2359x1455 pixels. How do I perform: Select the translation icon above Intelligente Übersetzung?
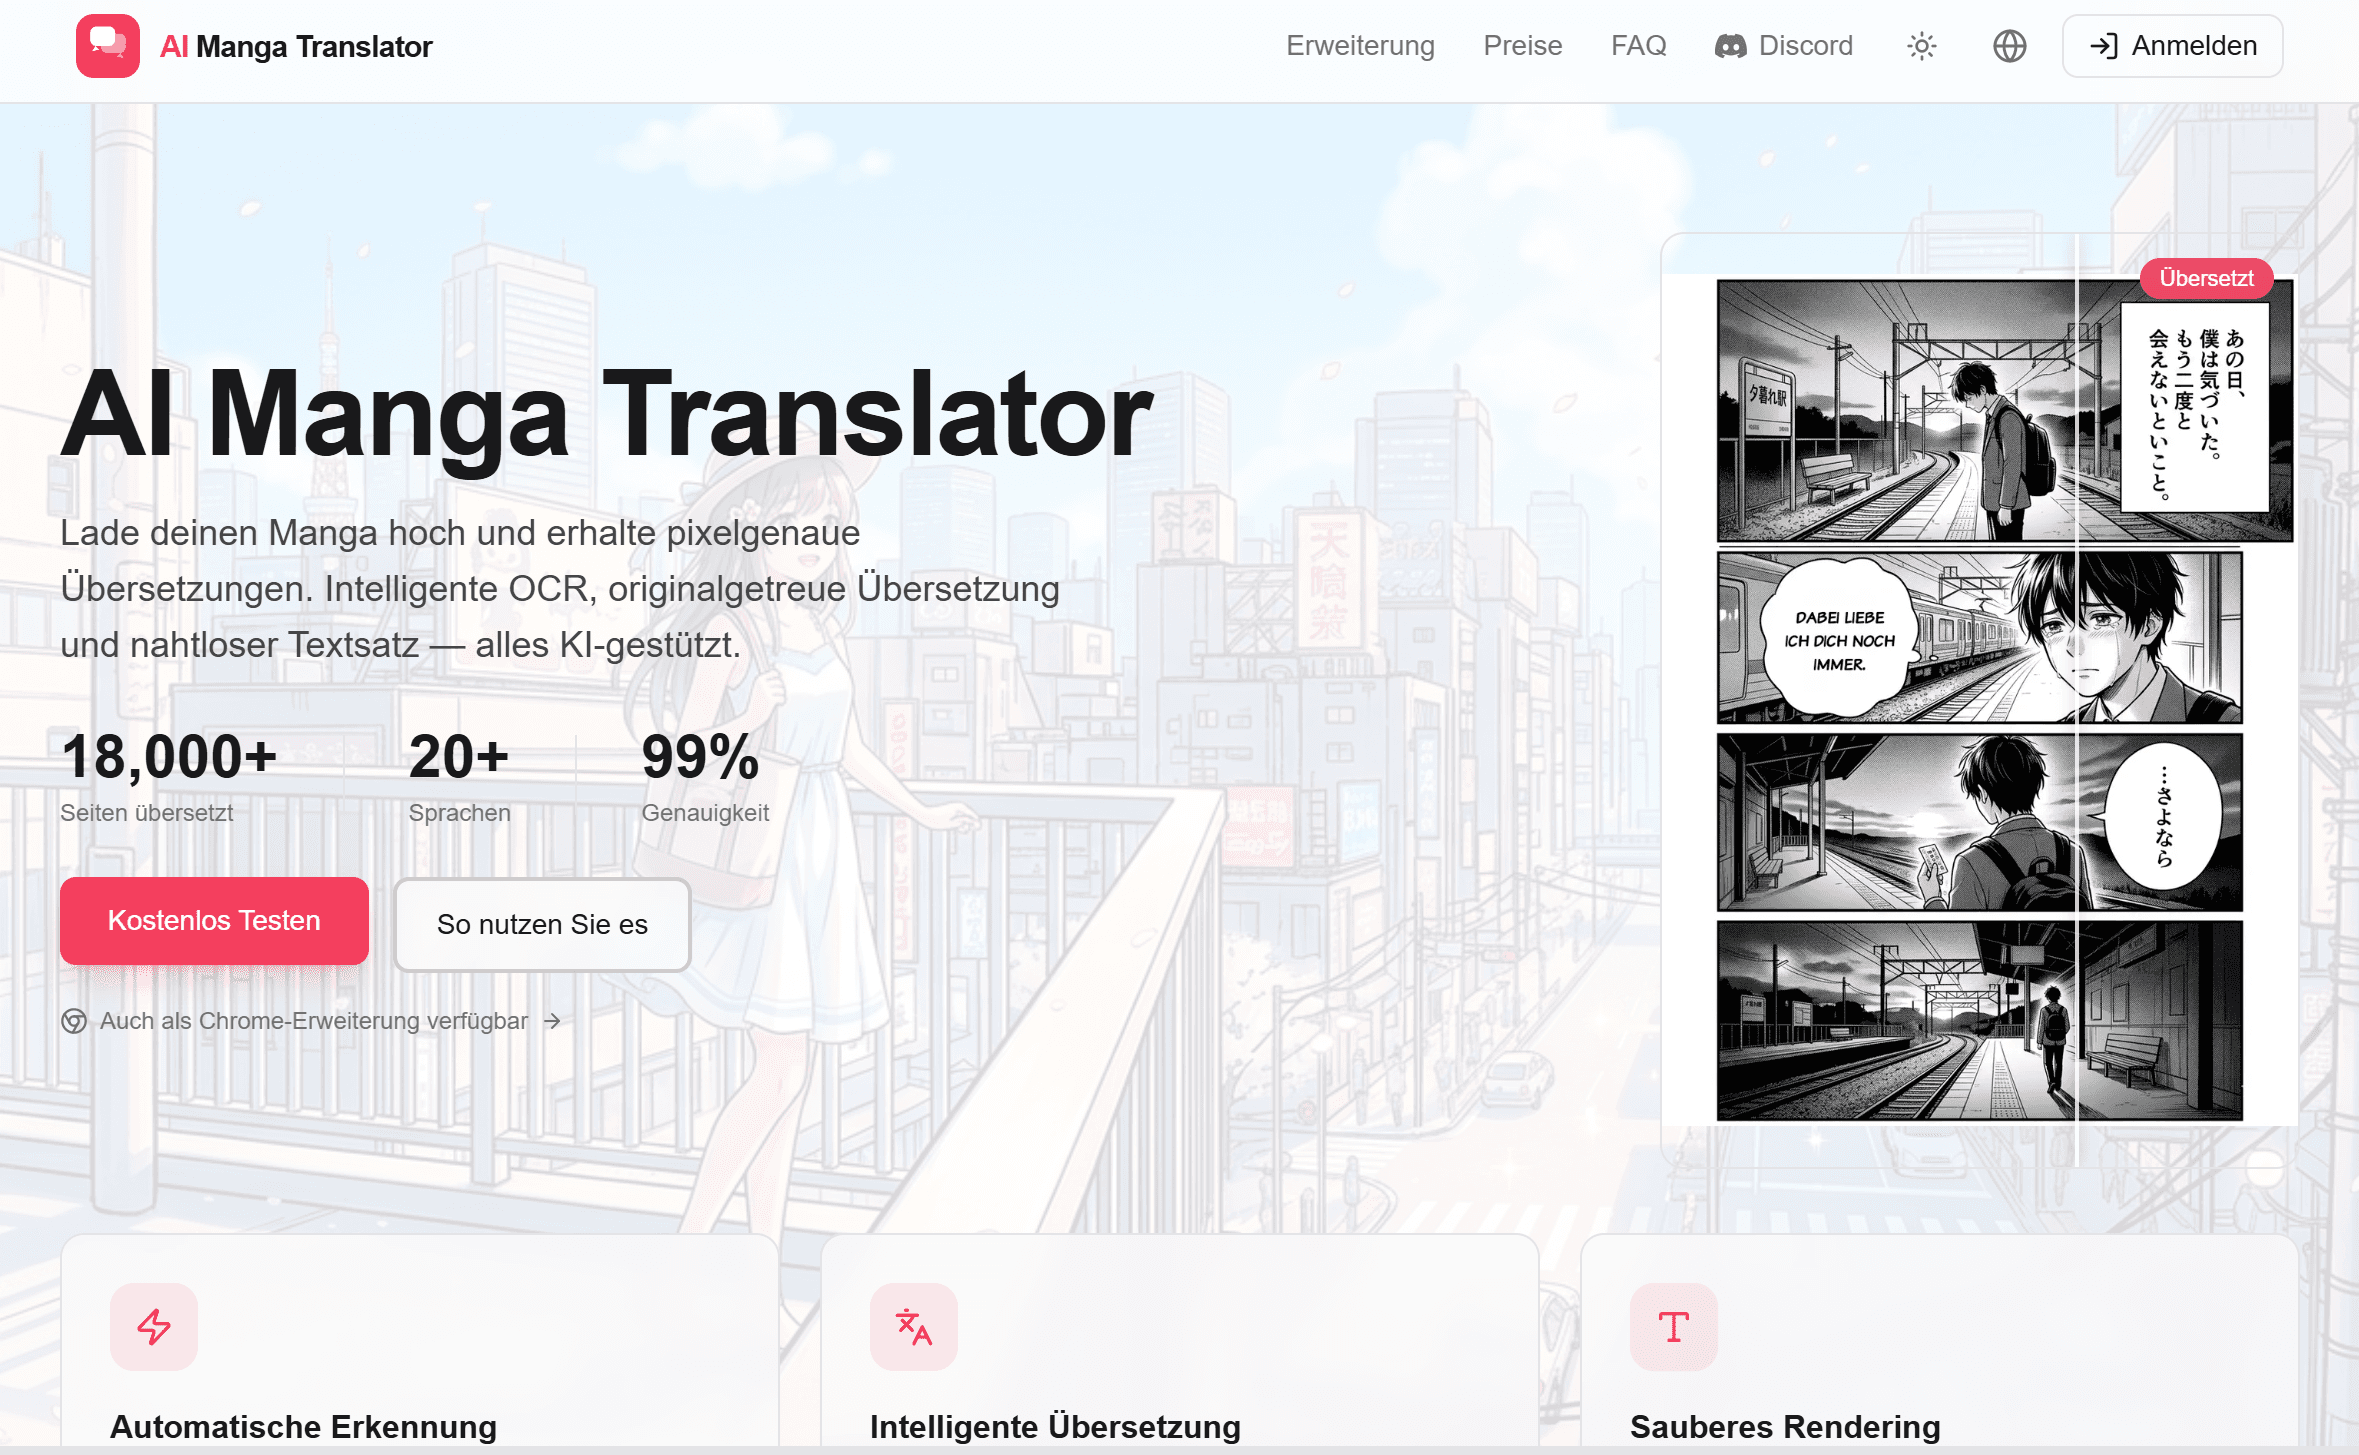pyautogui.click(x=912, y=1327)
